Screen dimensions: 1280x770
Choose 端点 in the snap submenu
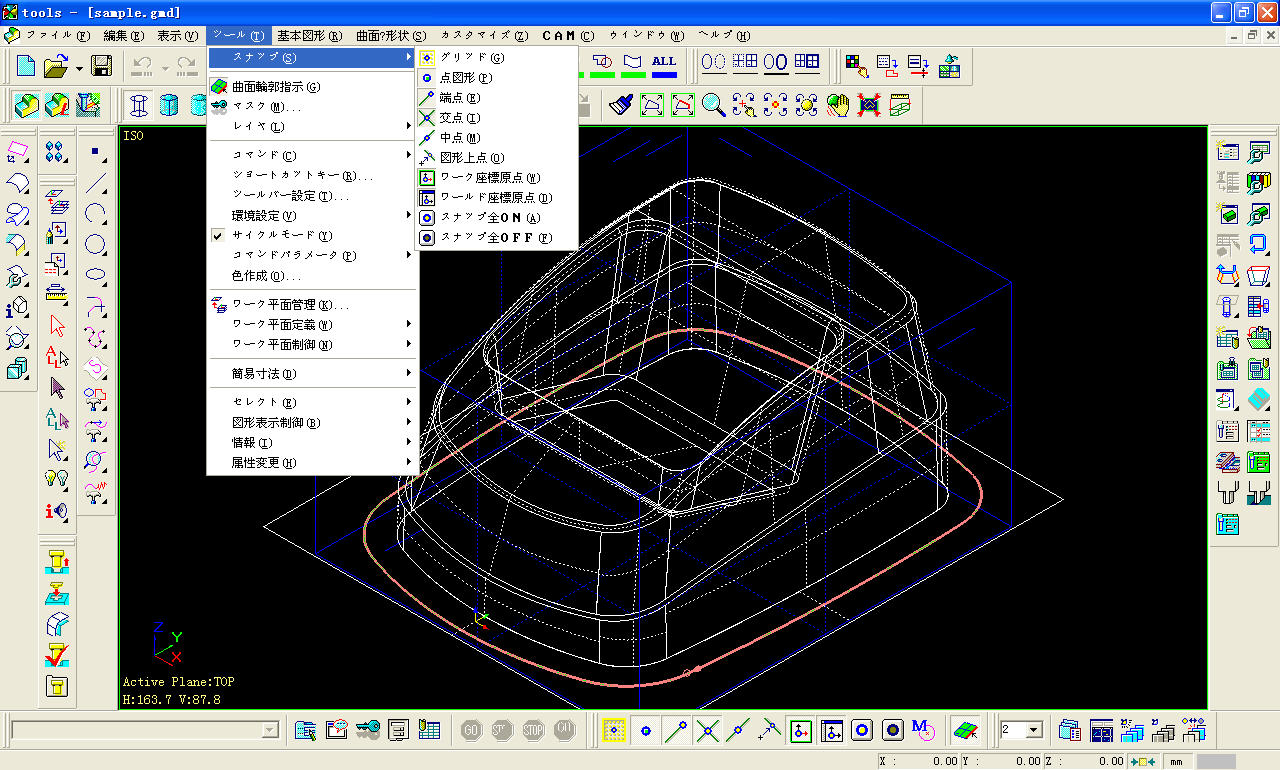[497, 98]
